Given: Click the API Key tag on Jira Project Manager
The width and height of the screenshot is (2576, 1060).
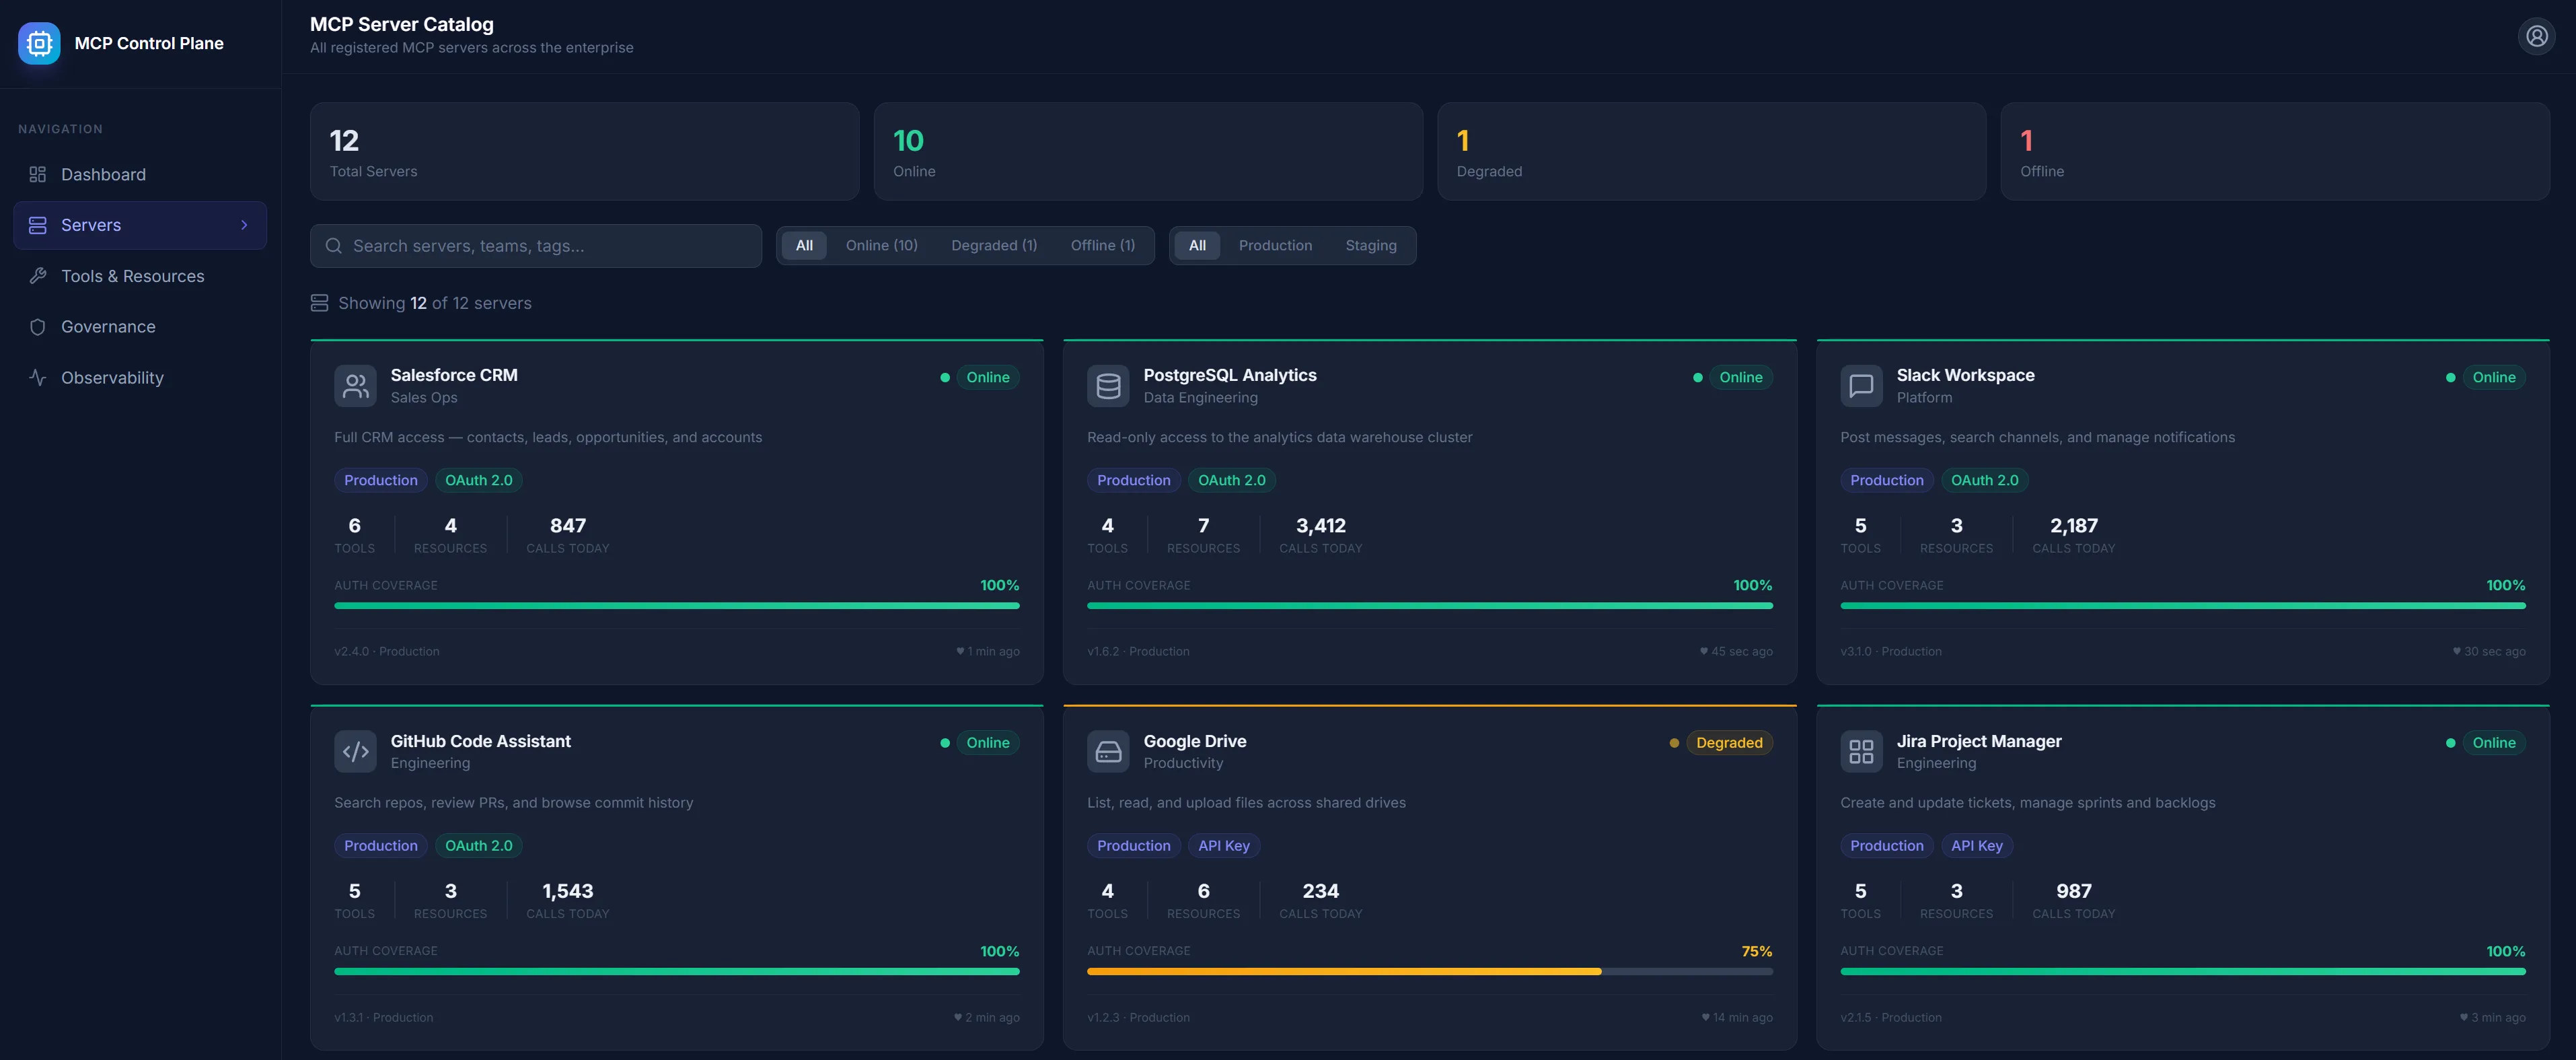Looking at the screenshot, I should point(1977,846).
